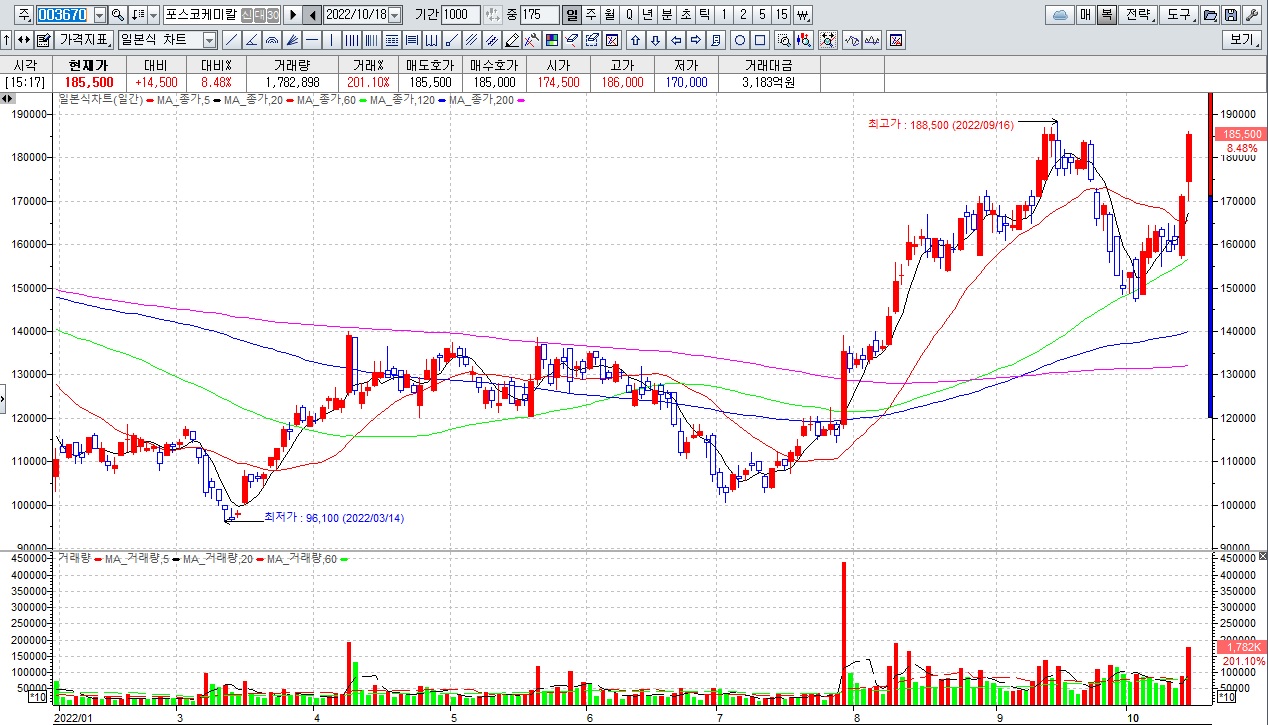Image resolution: width=1268 pixels, height=725 pixels.
Task: Click the cloud icon button
Action: 1060,15
